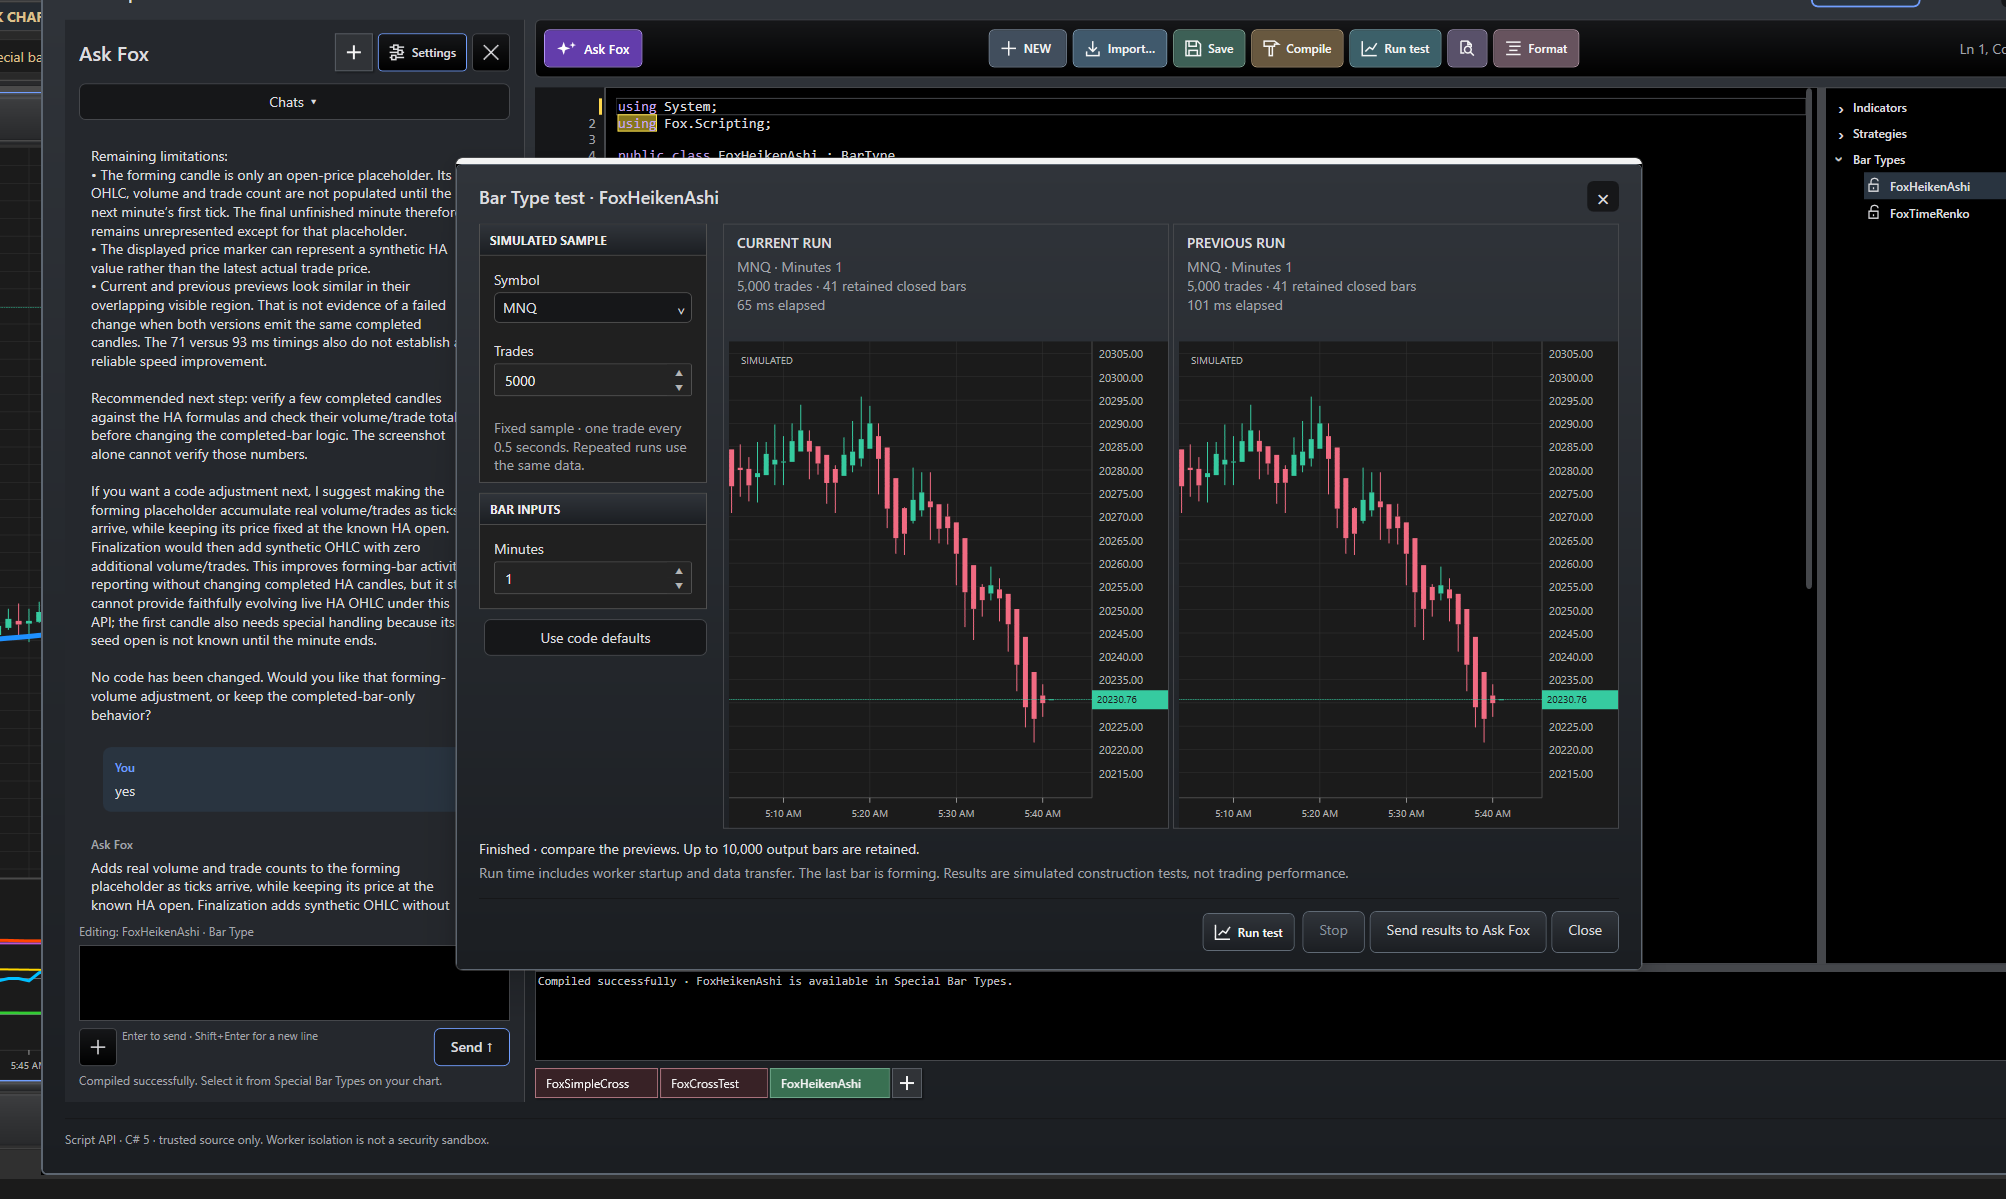Image resolution: width=2006 pixels, height=1199 pixels.
Task: Expand the Strategies tree node
Action: pyautogui.click(x=1841, y=134)
